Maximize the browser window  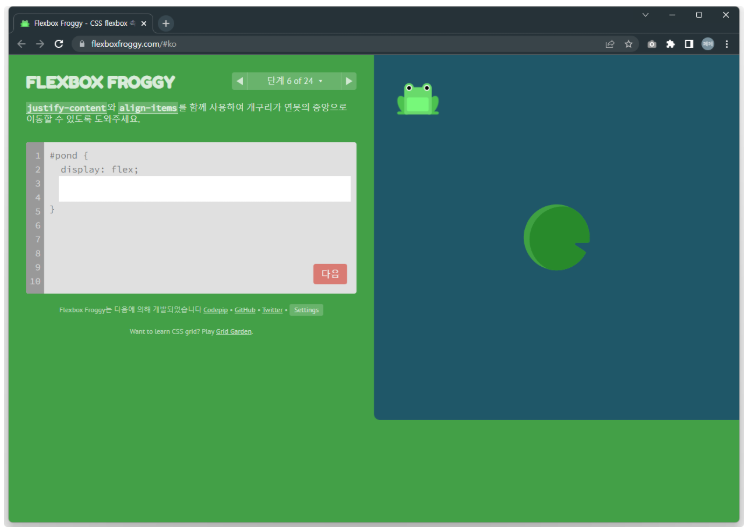point(699,15)
